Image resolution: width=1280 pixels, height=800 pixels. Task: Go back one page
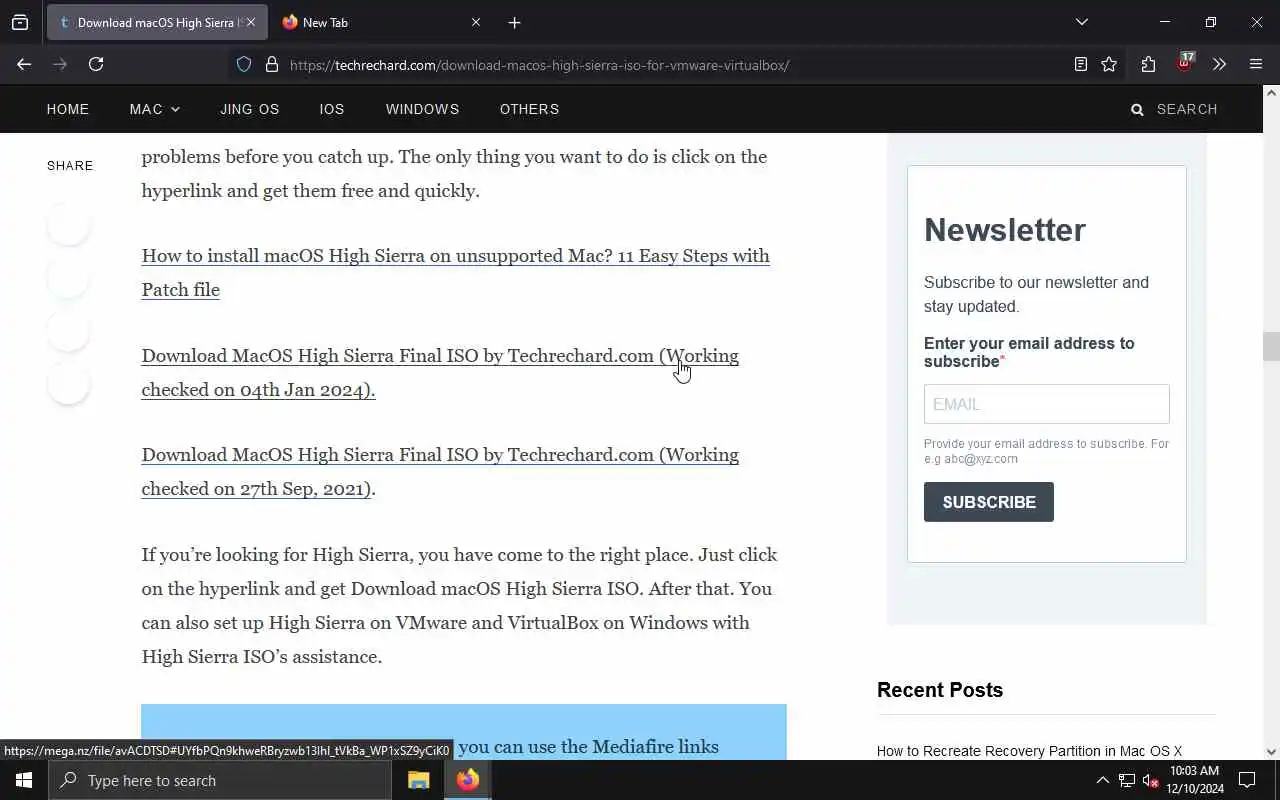(x=24, y=64)
